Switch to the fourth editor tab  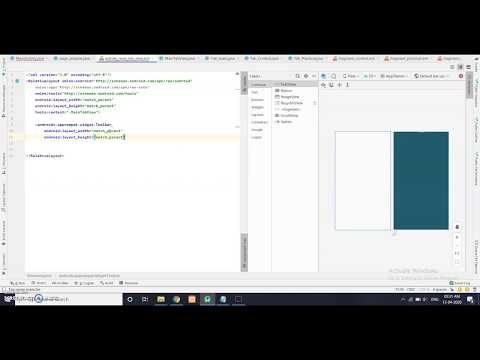179,59
